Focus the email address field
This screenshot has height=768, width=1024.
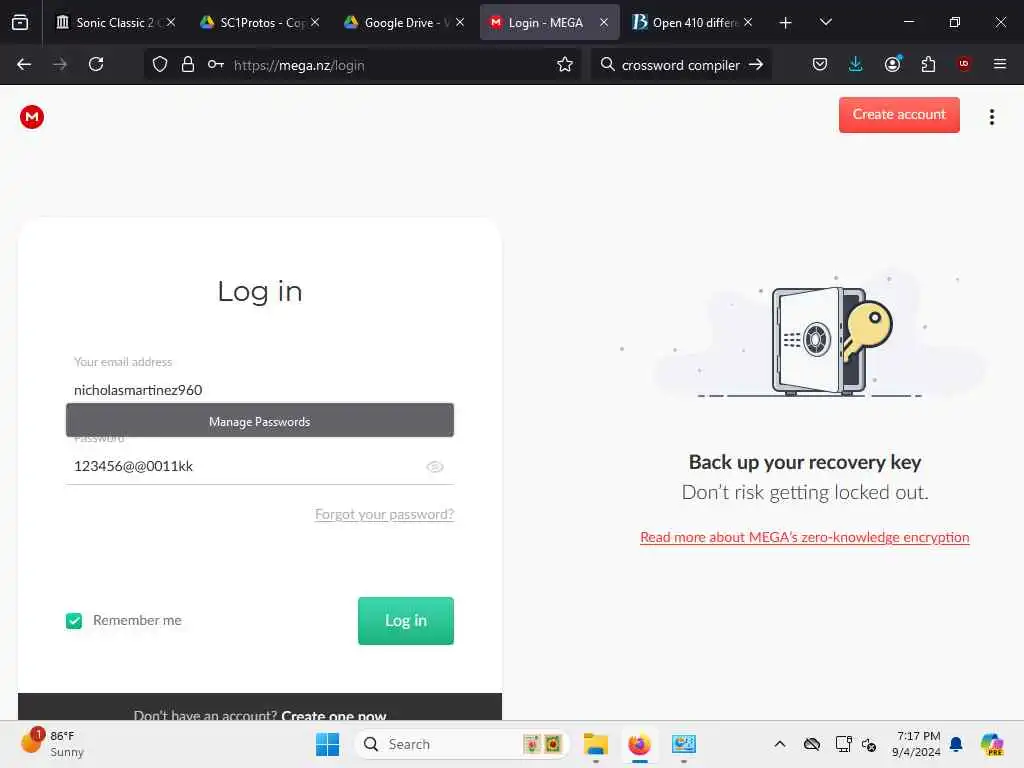pyautogui.click(x=259, y=390)
